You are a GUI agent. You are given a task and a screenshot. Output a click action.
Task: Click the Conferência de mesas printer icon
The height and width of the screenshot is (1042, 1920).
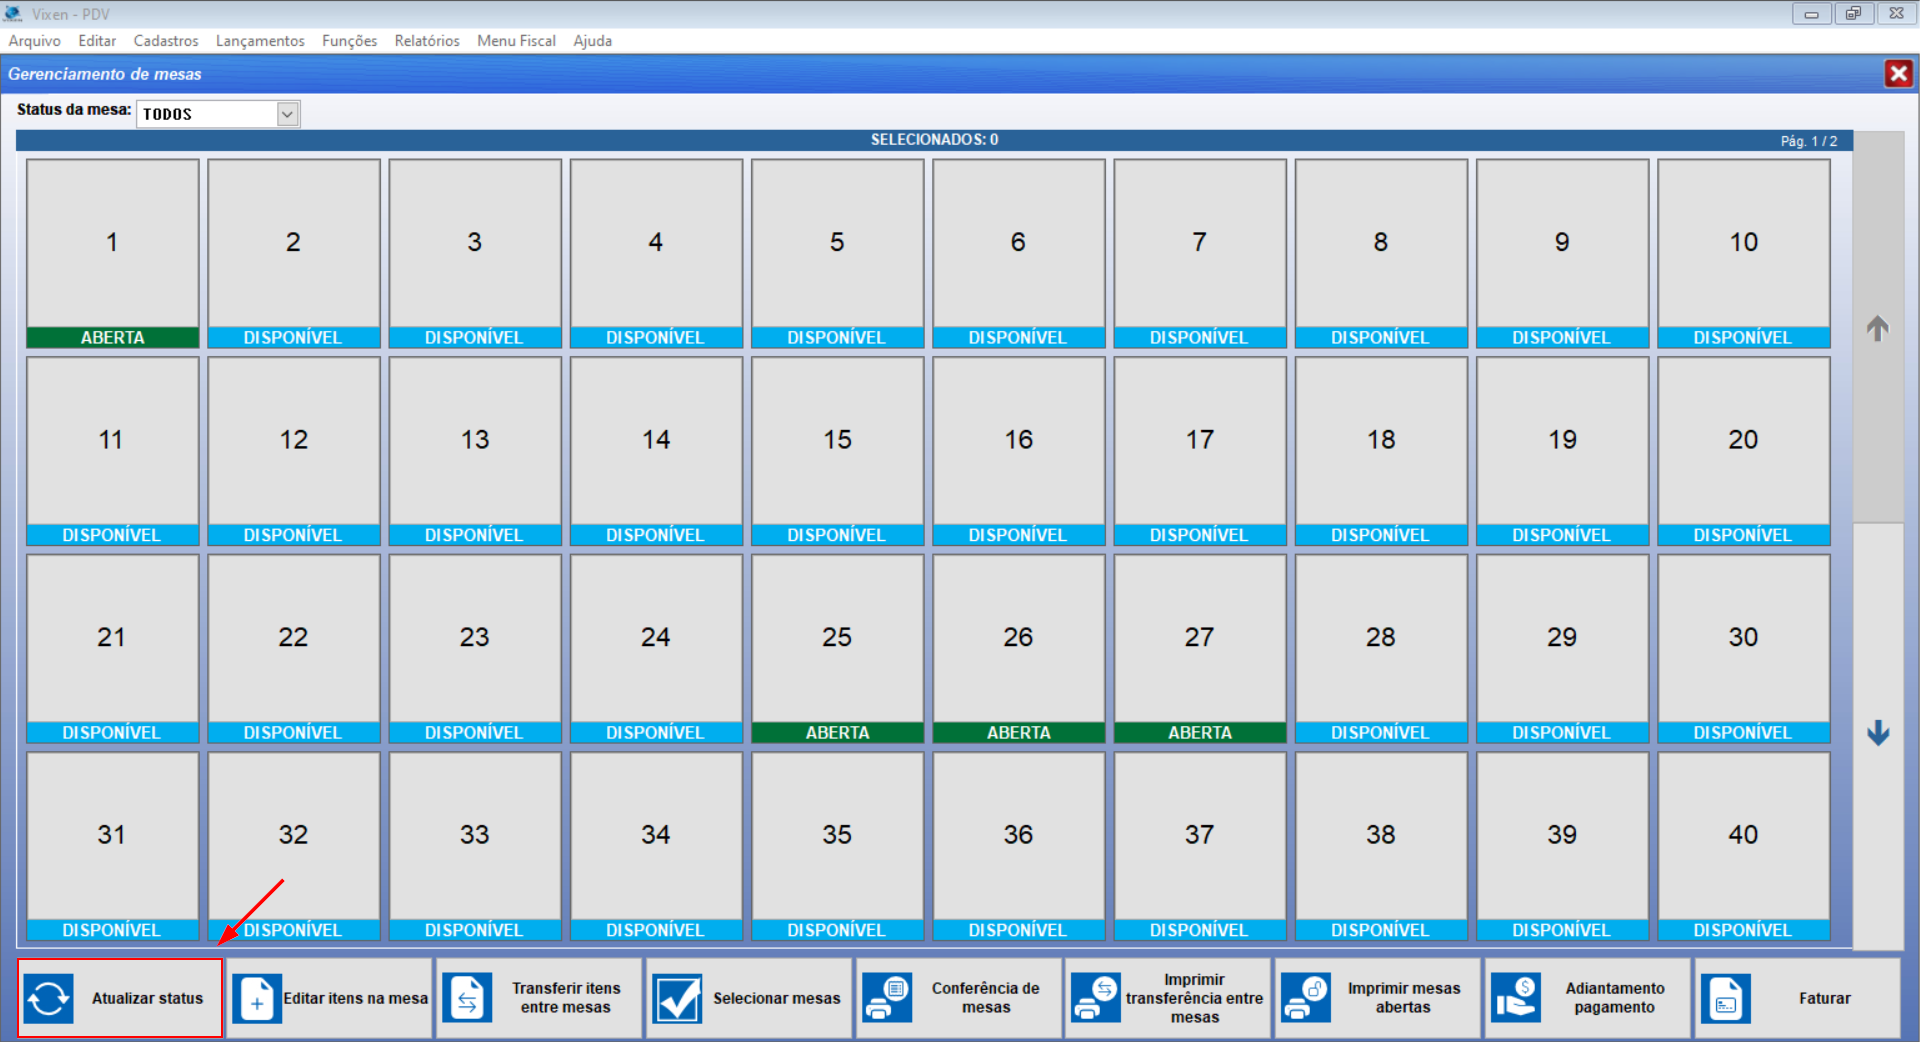[887, 998]
